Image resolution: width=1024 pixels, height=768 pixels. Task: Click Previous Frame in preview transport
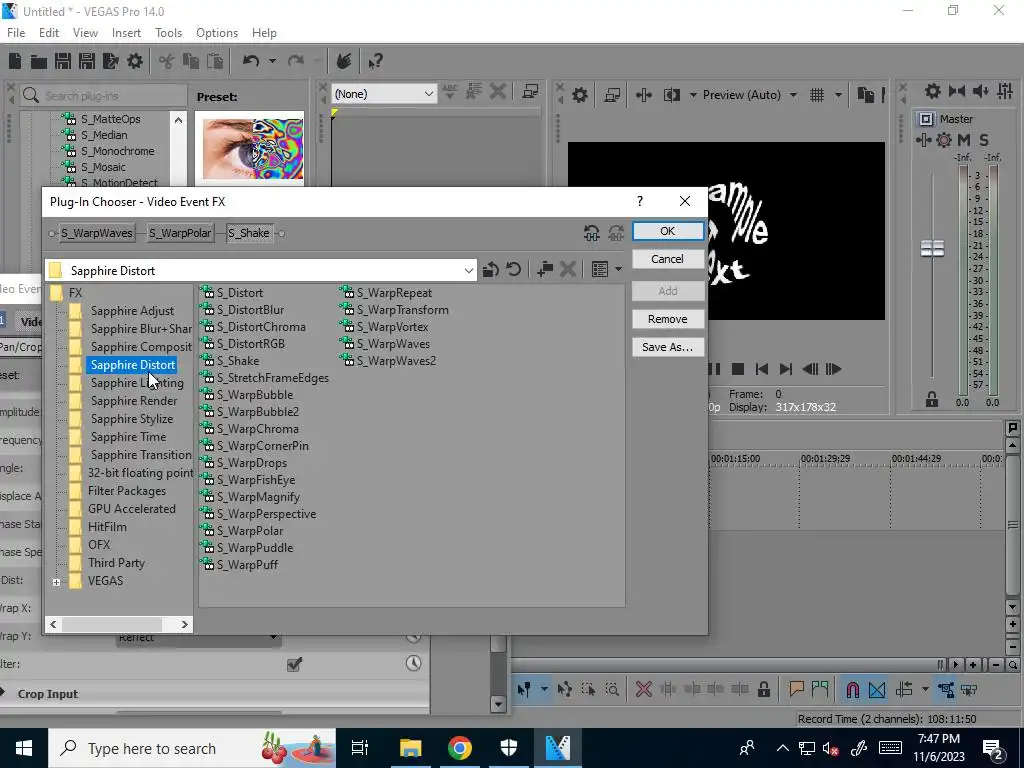[810, 369]
